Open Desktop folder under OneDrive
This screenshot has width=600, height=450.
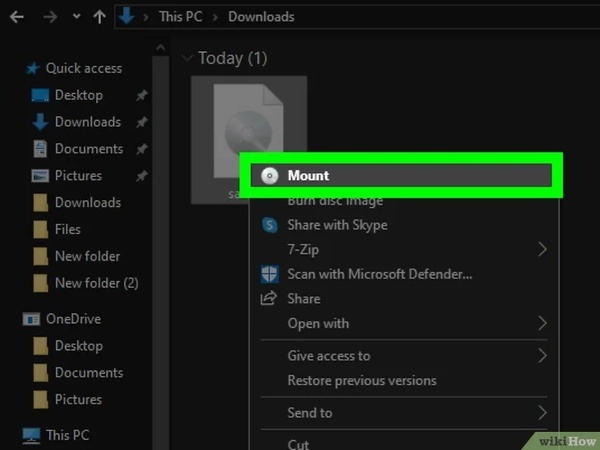[79, 346]
